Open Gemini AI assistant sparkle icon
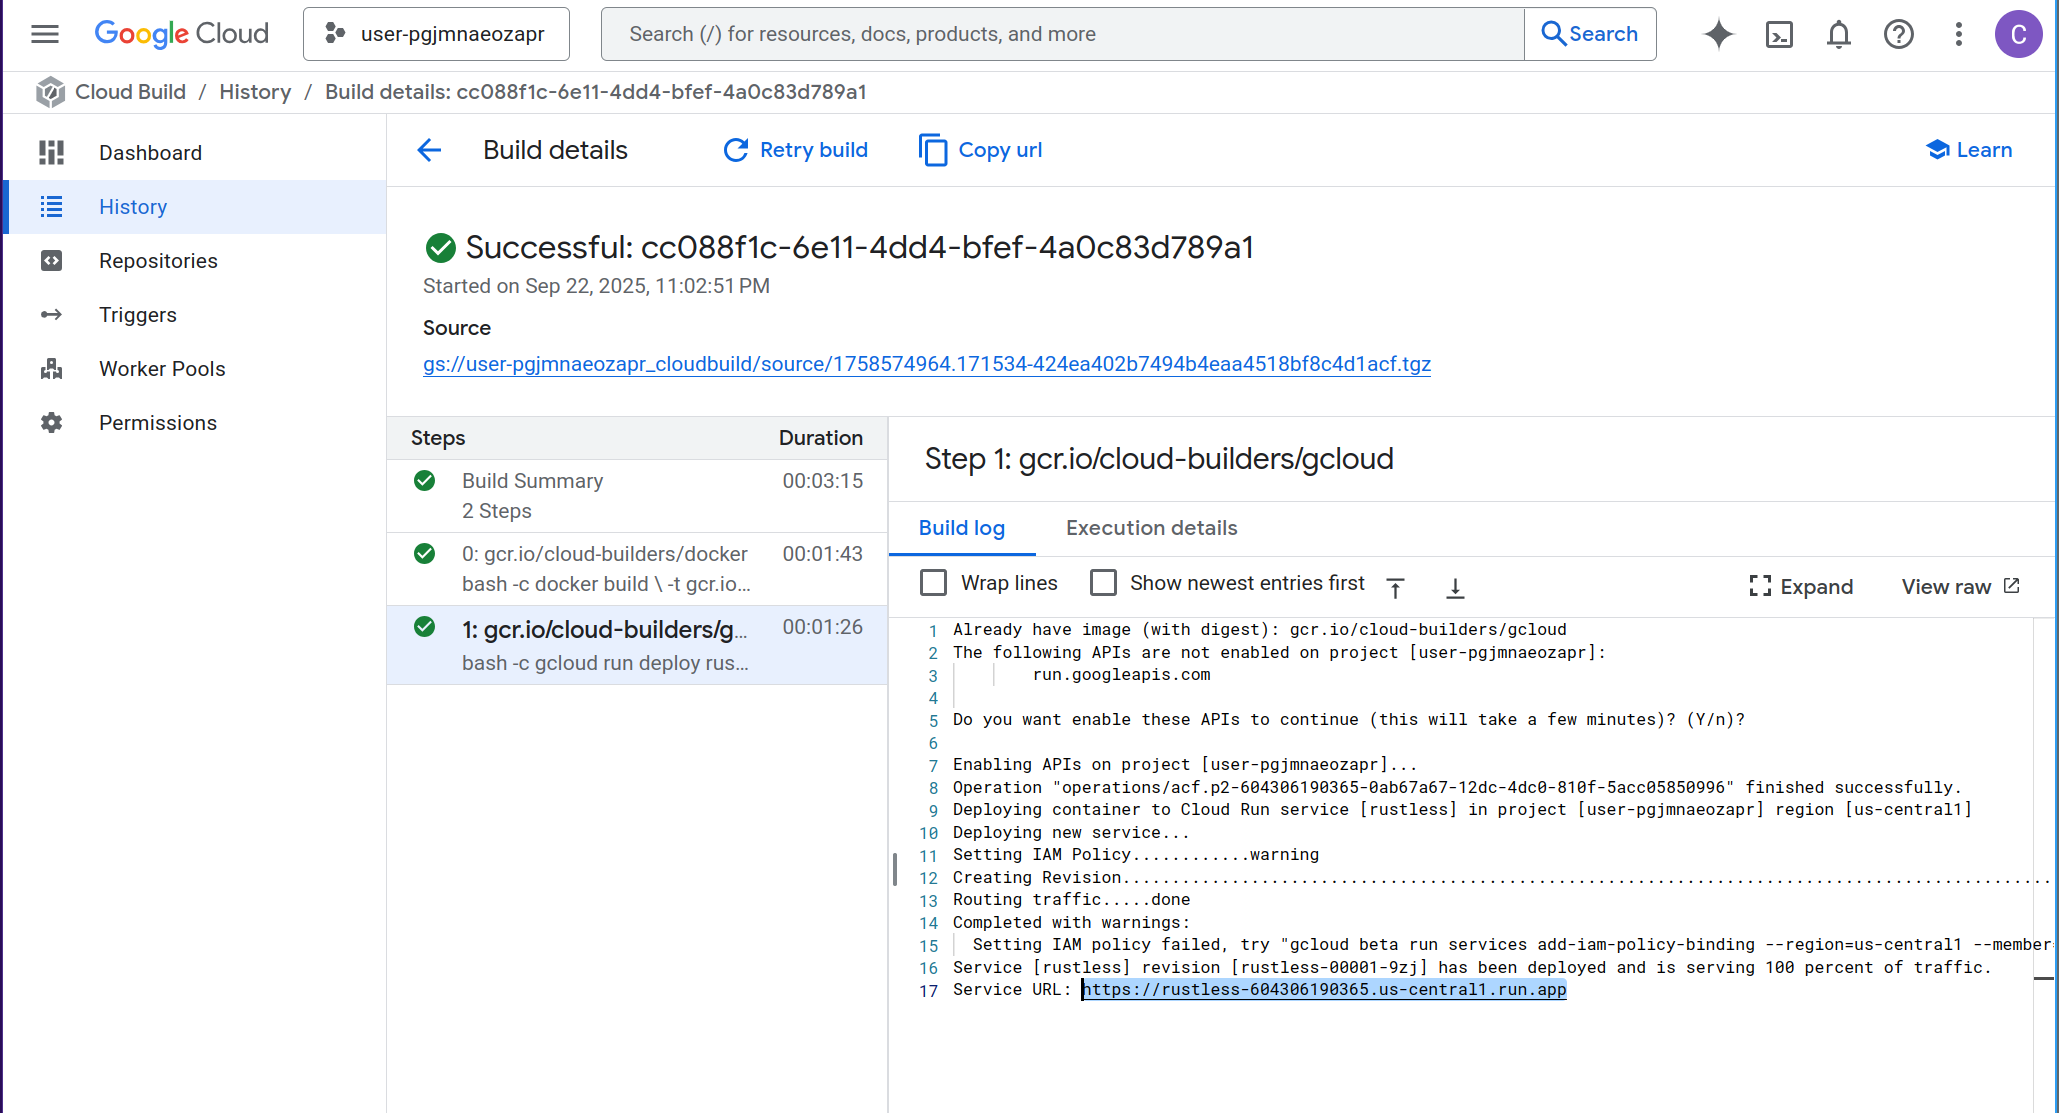The width and height of the screenshot is (2059, 1113). [x=1718, y=34]
